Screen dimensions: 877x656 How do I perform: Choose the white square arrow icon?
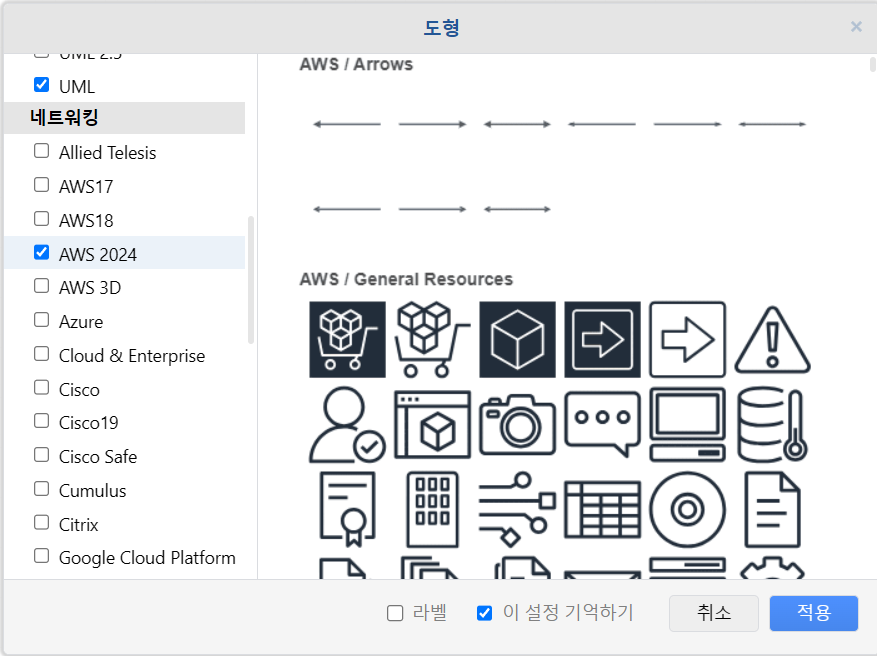(687, 339)
